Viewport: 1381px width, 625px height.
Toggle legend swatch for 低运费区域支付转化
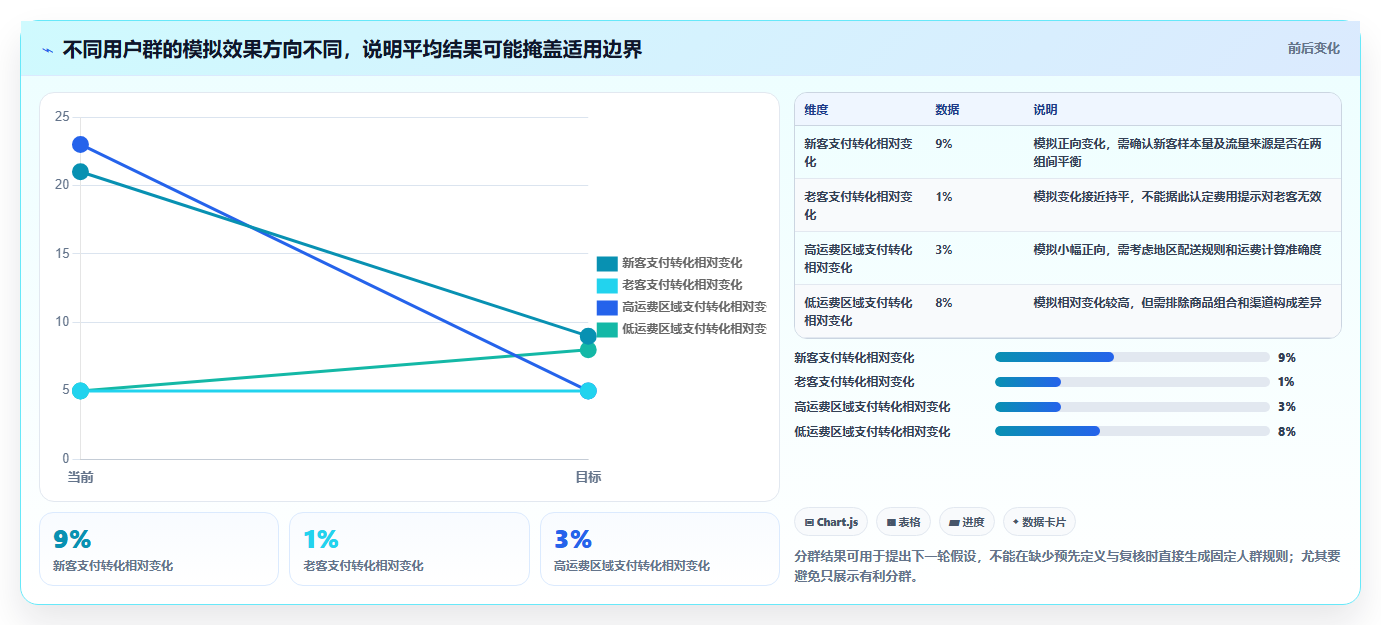(x=607, y=329)
